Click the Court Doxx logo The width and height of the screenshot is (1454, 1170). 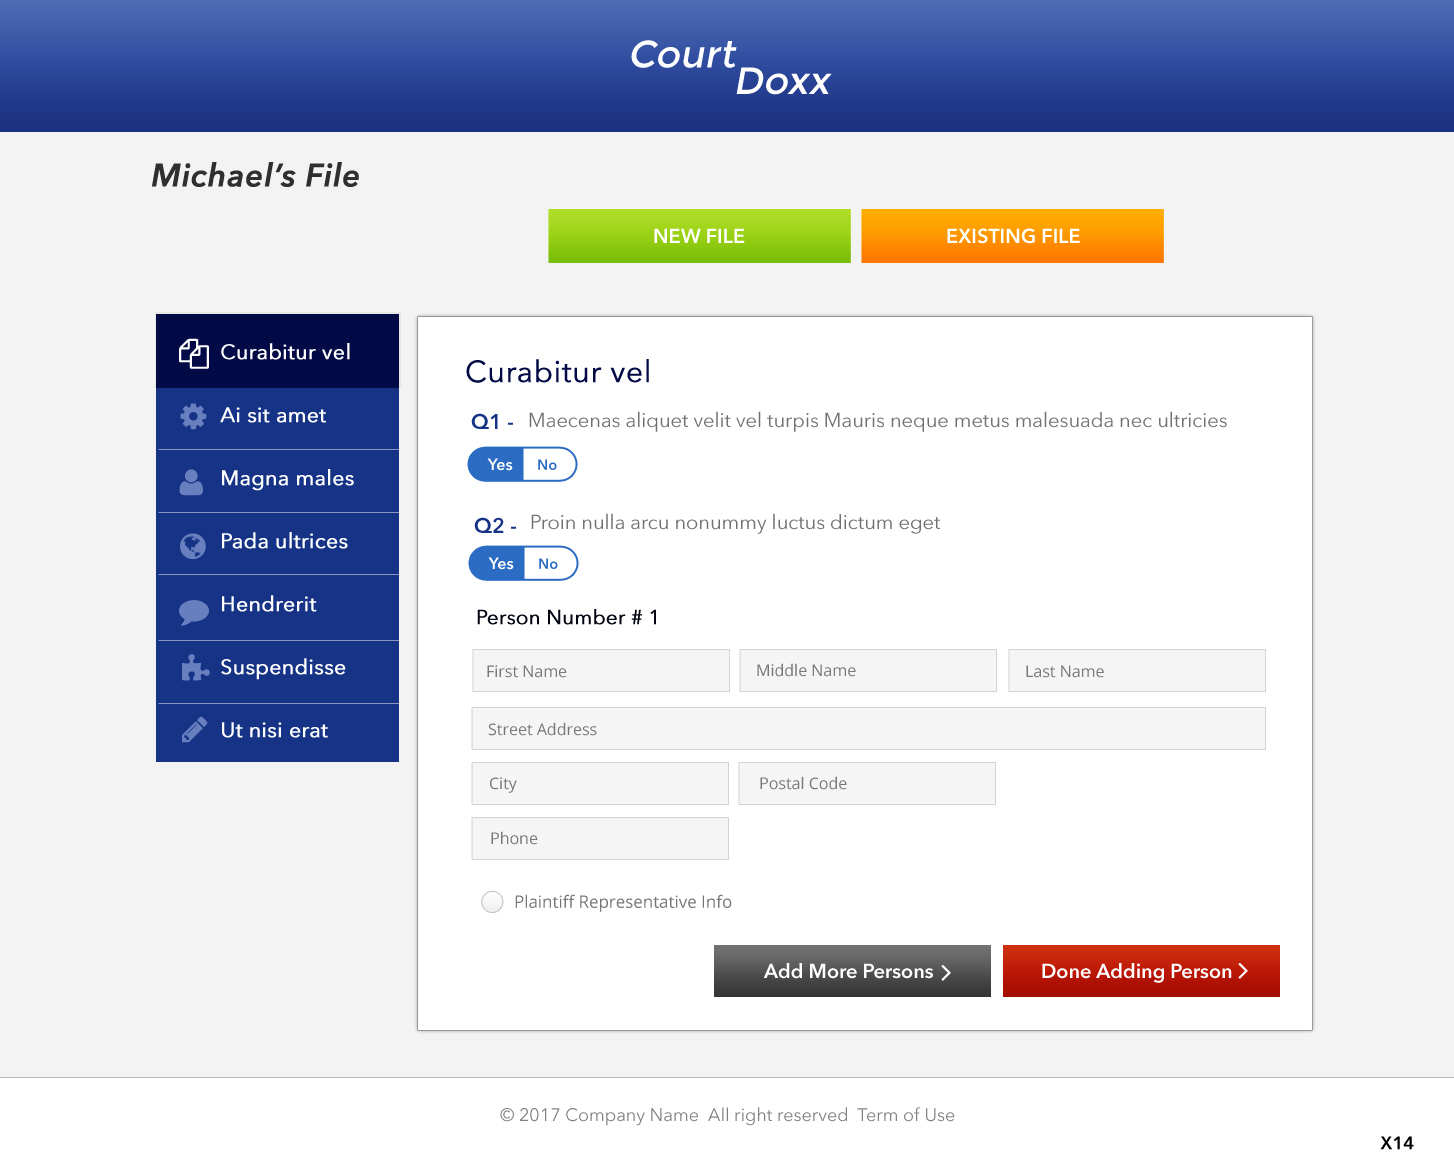point(730,67)
